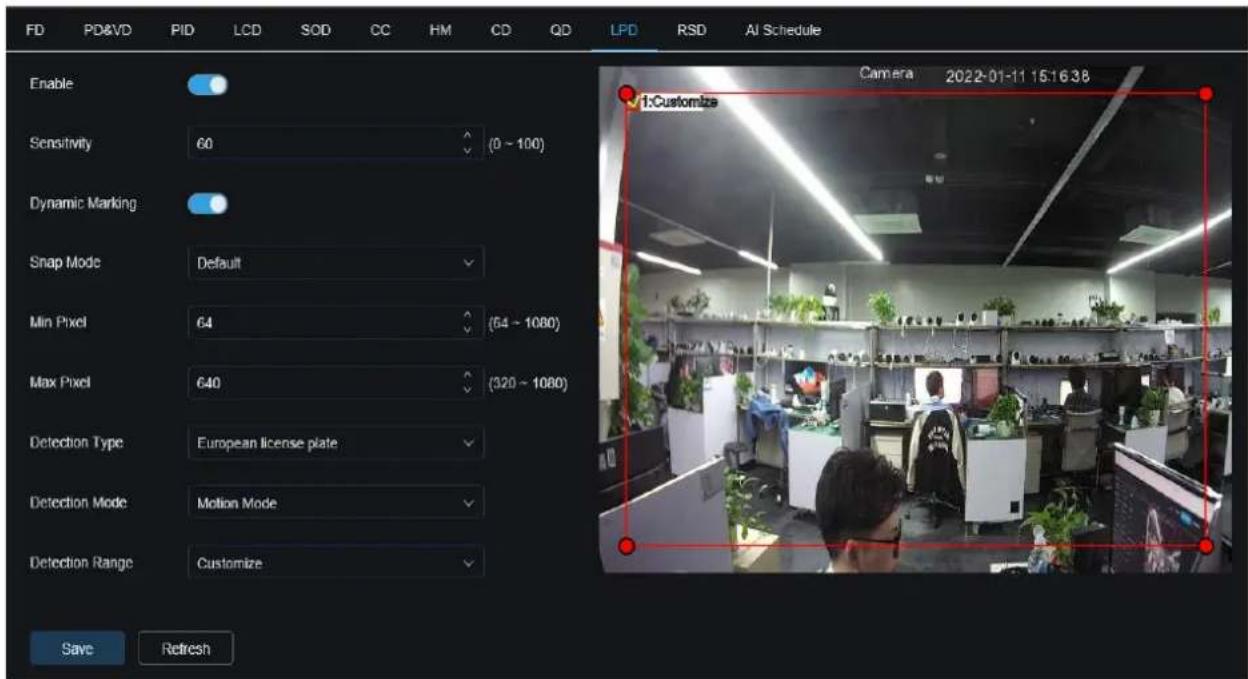The height and width of the screenshot is (679, 1248).
Task: Click the Sensitivity value field
Action: pos(336,144)
